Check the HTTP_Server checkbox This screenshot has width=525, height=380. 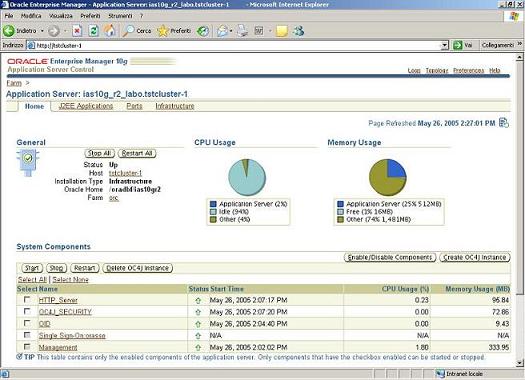point(27,300)
